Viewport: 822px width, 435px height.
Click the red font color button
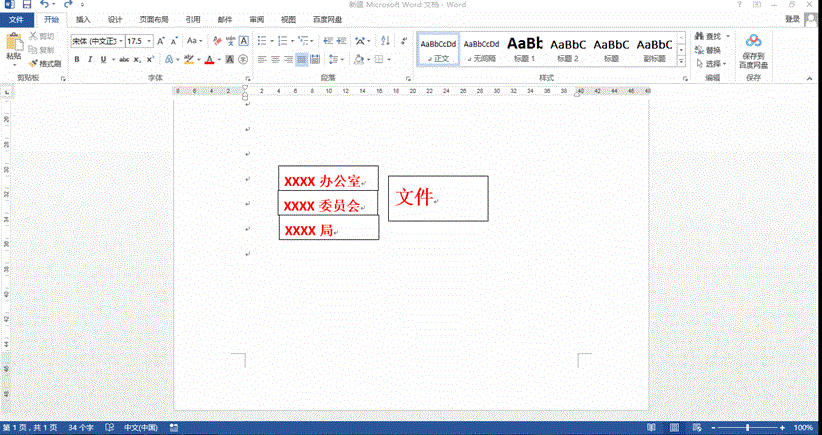(209, 60)
